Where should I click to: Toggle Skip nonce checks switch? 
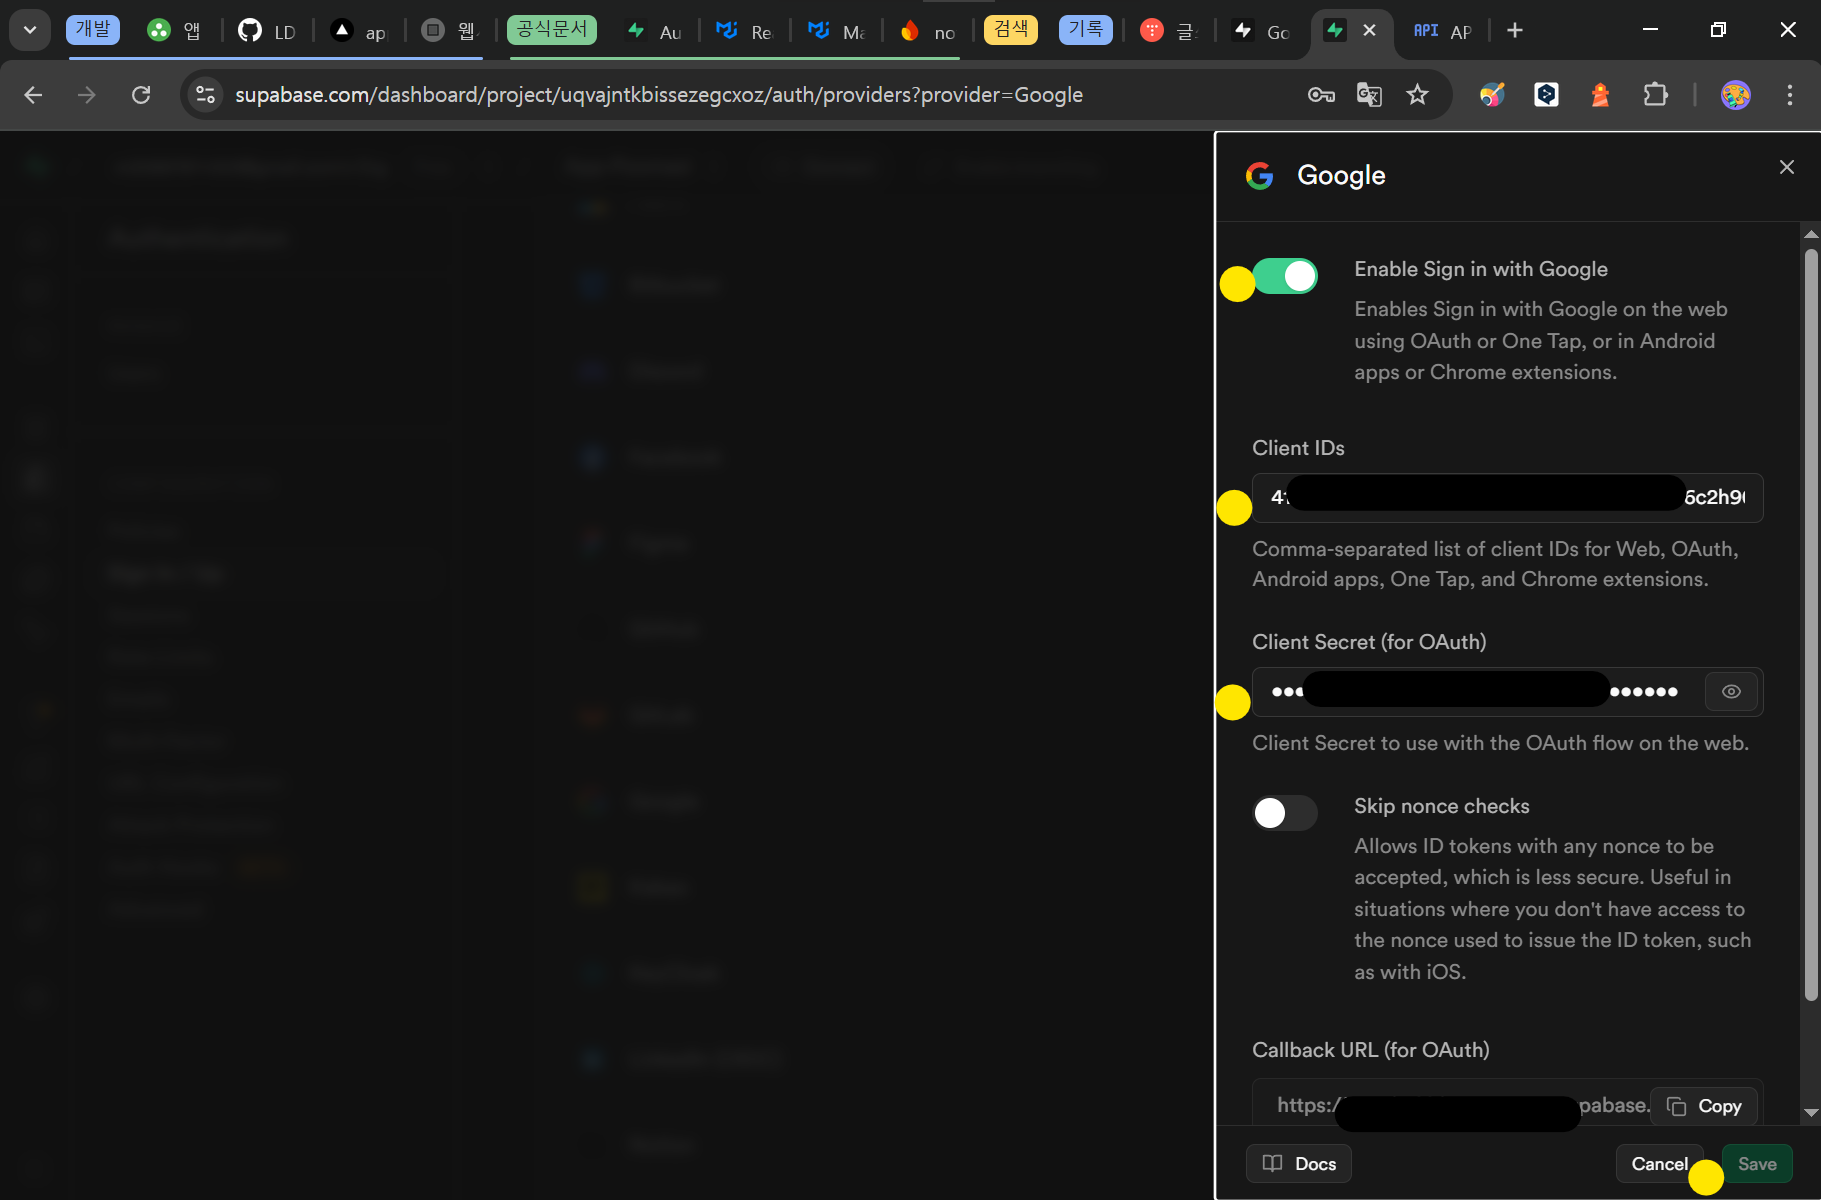pos(1285,813)
